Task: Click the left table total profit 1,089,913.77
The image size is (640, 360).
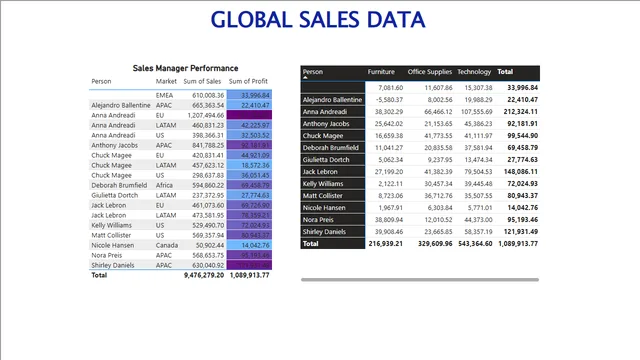Action: pyautogui.click(x=249, y=276)
